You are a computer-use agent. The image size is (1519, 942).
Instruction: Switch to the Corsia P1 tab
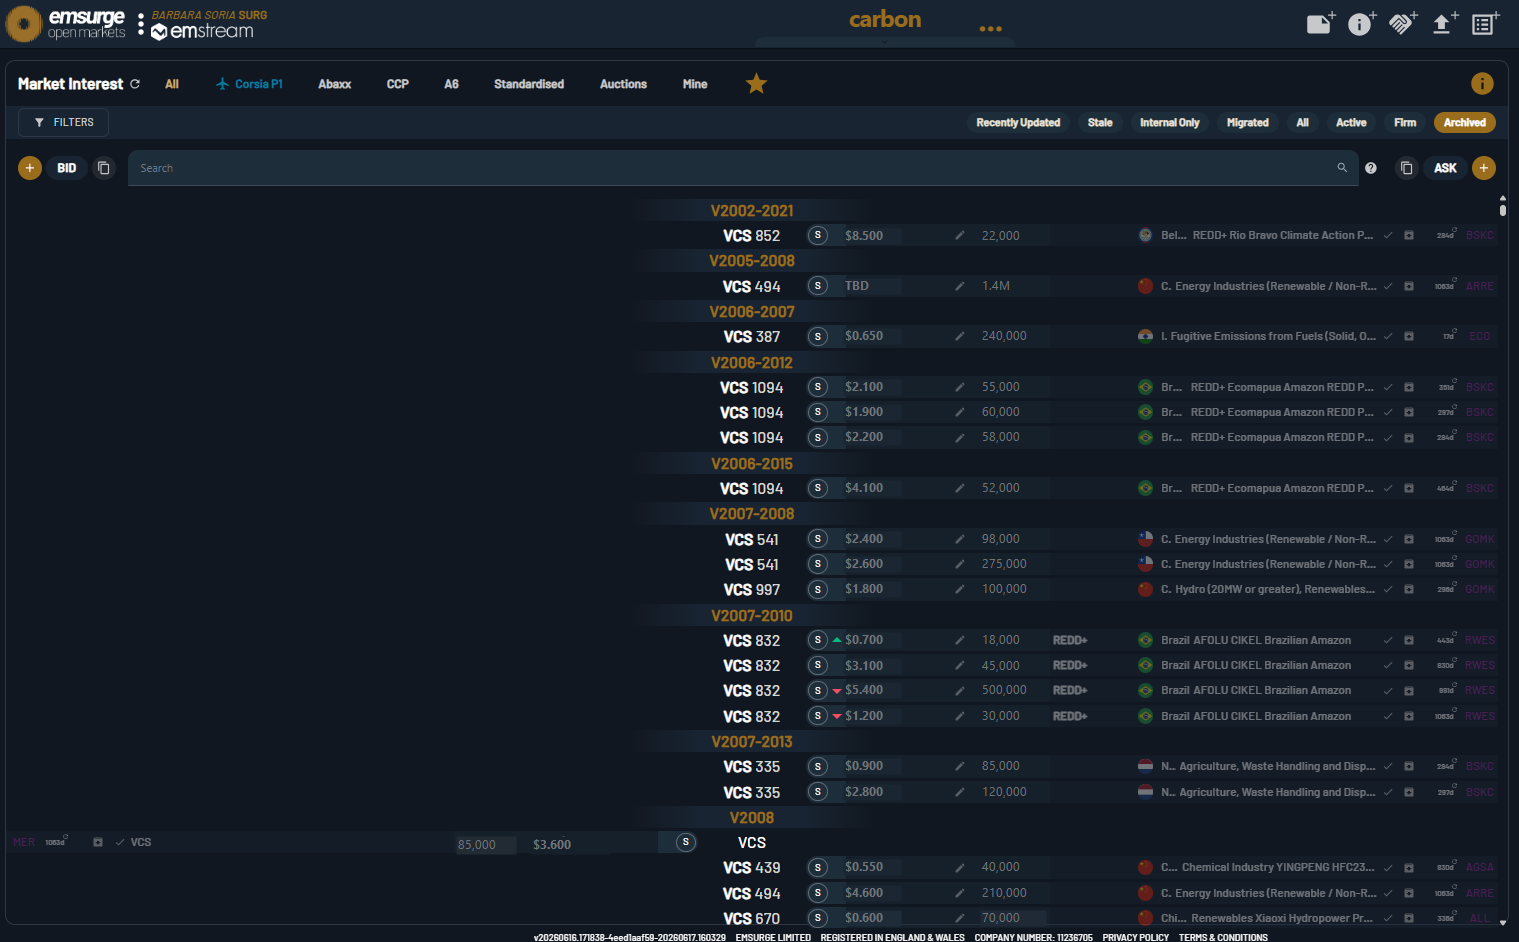coord(250,84)
